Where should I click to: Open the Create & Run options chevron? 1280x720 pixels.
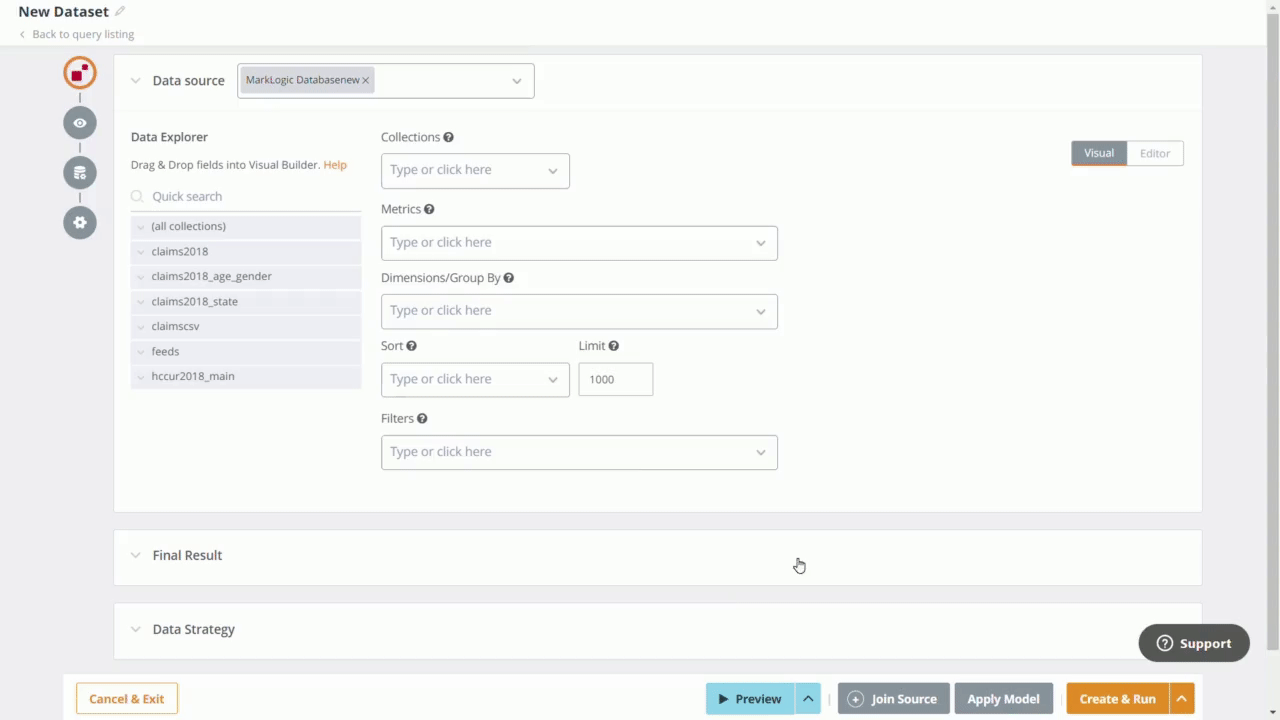pyautogui.click(x=1181, y=698)
